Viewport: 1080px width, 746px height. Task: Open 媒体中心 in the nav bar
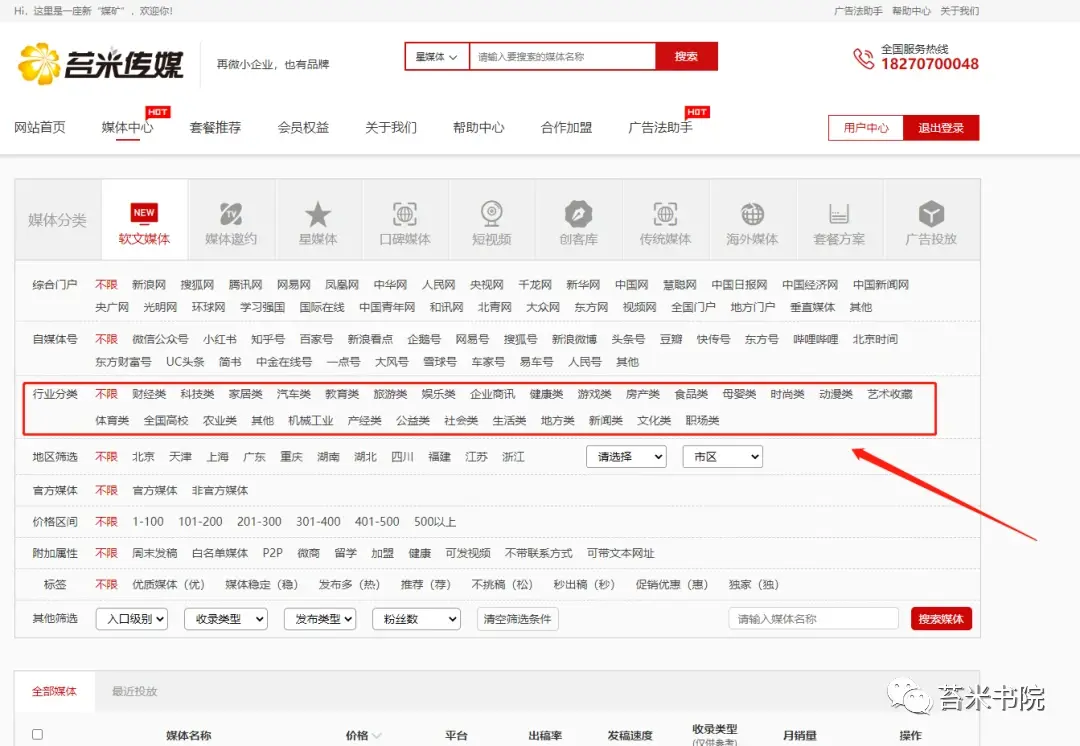tap(127, 127)
